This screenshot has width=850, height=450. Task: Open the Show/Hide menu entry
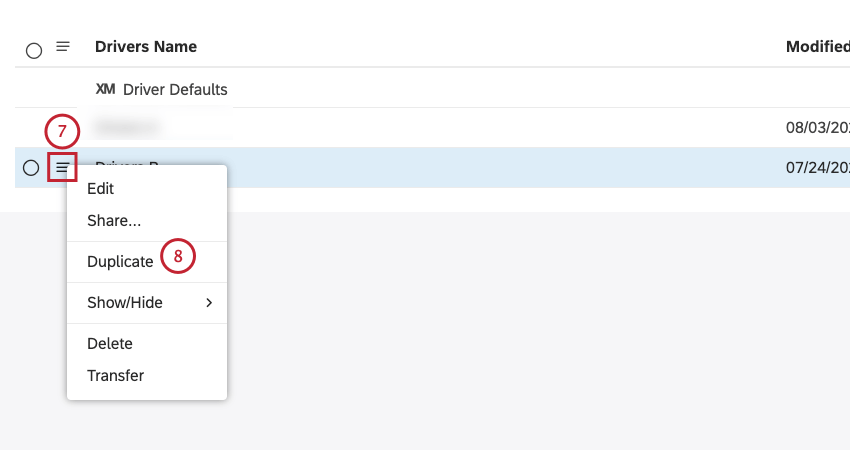pos(147,303)
